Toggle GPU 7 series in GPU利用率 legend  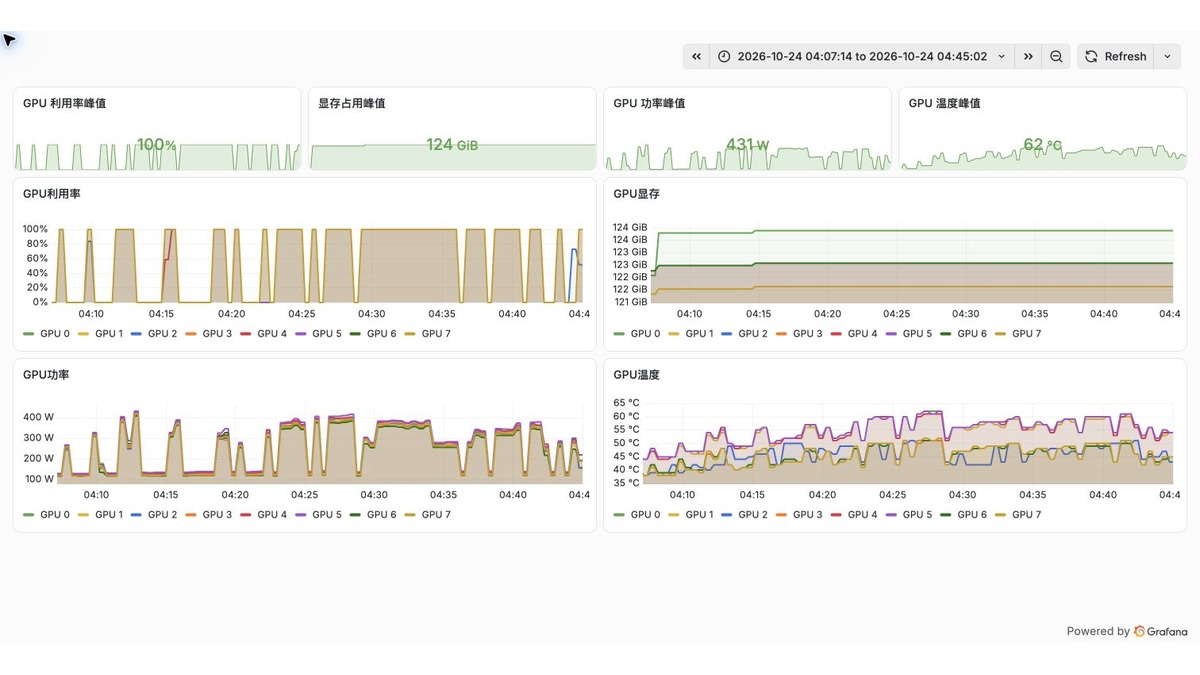tap(436, 334)
